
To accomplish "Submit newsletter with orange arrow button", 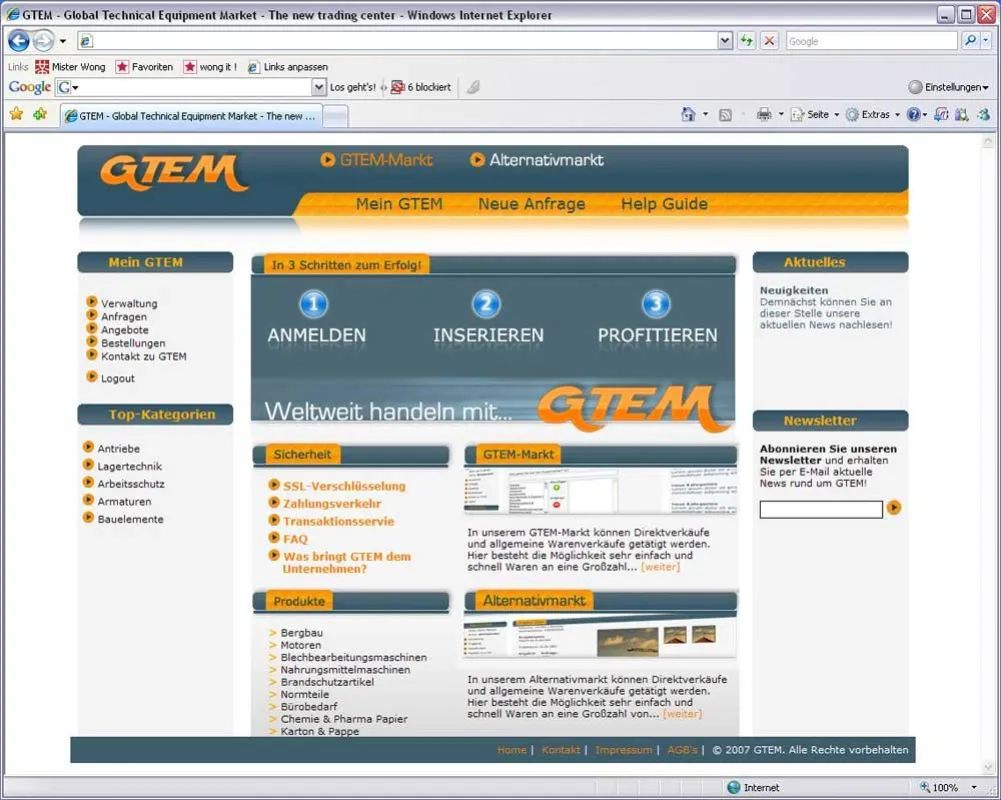I will 894,508.
